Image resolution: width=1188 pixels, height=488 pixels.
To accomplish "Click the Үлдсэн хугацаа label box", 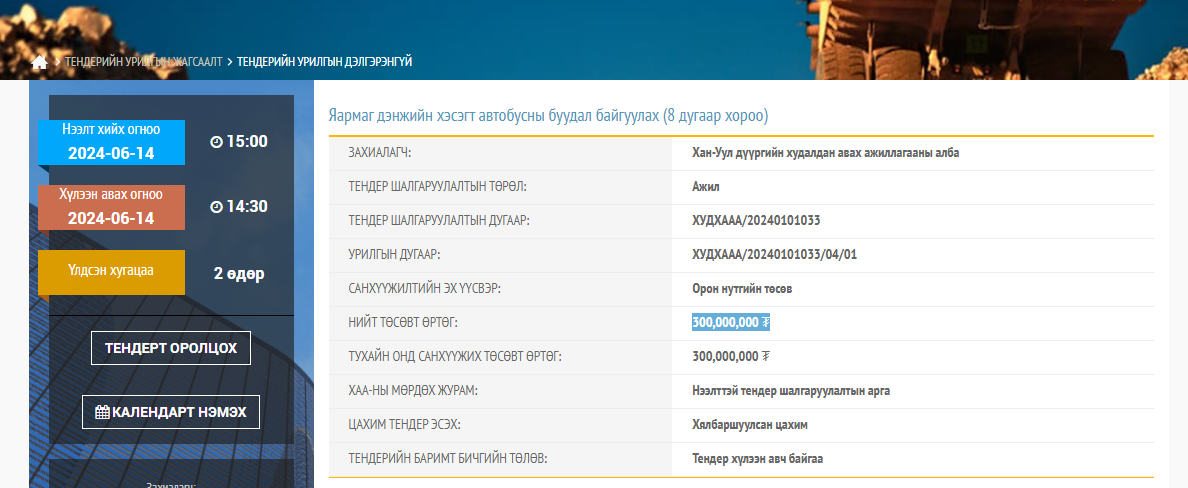I will point(111,272).
